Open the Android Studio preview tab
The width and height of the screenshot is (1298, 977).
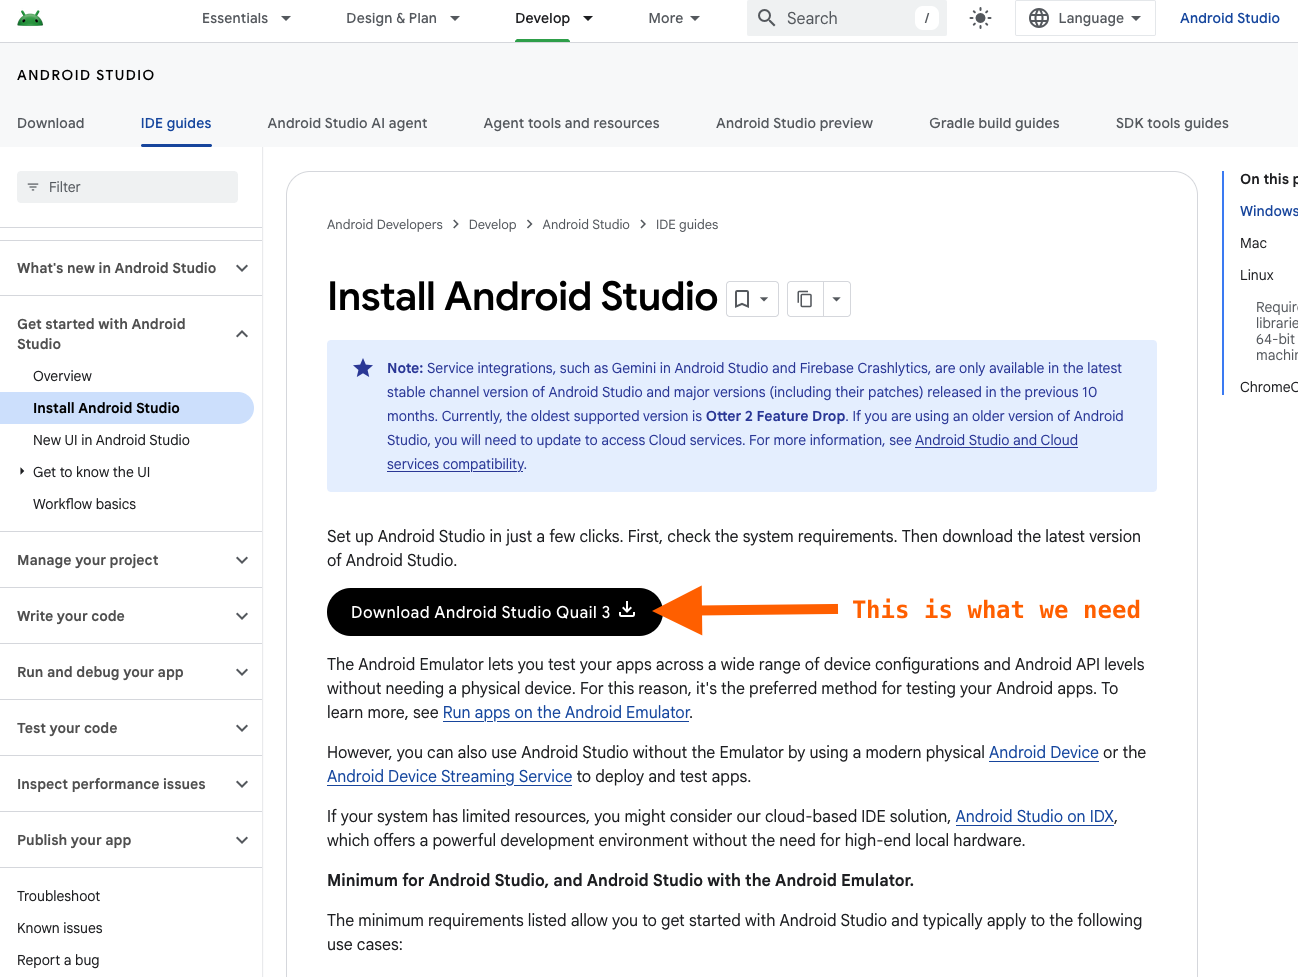[794, 123]
